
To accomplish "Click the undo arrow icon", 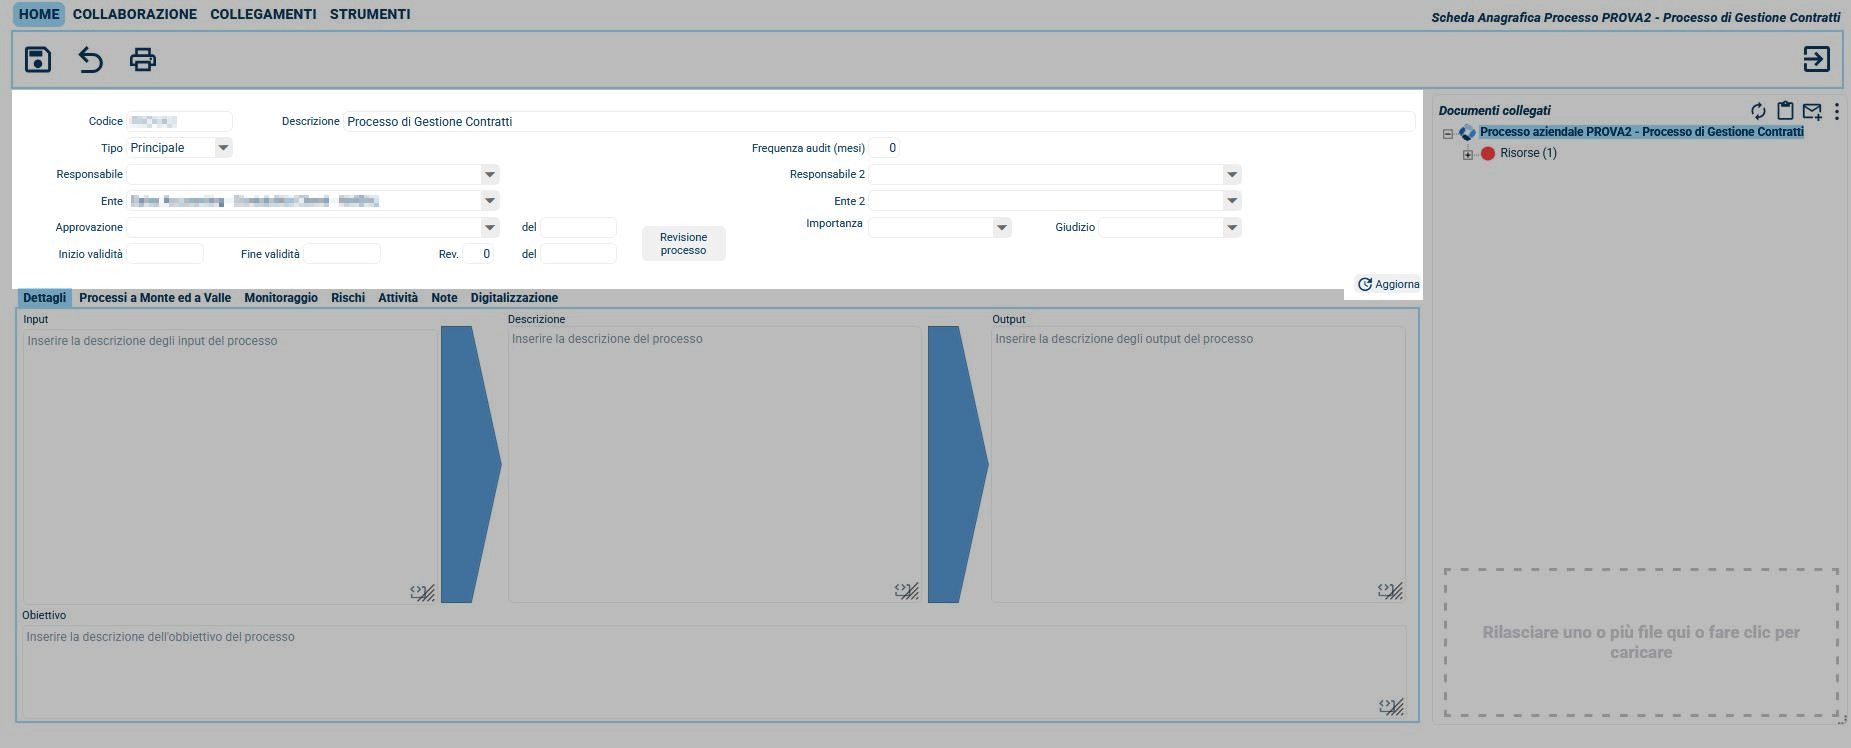I will 90,60.
